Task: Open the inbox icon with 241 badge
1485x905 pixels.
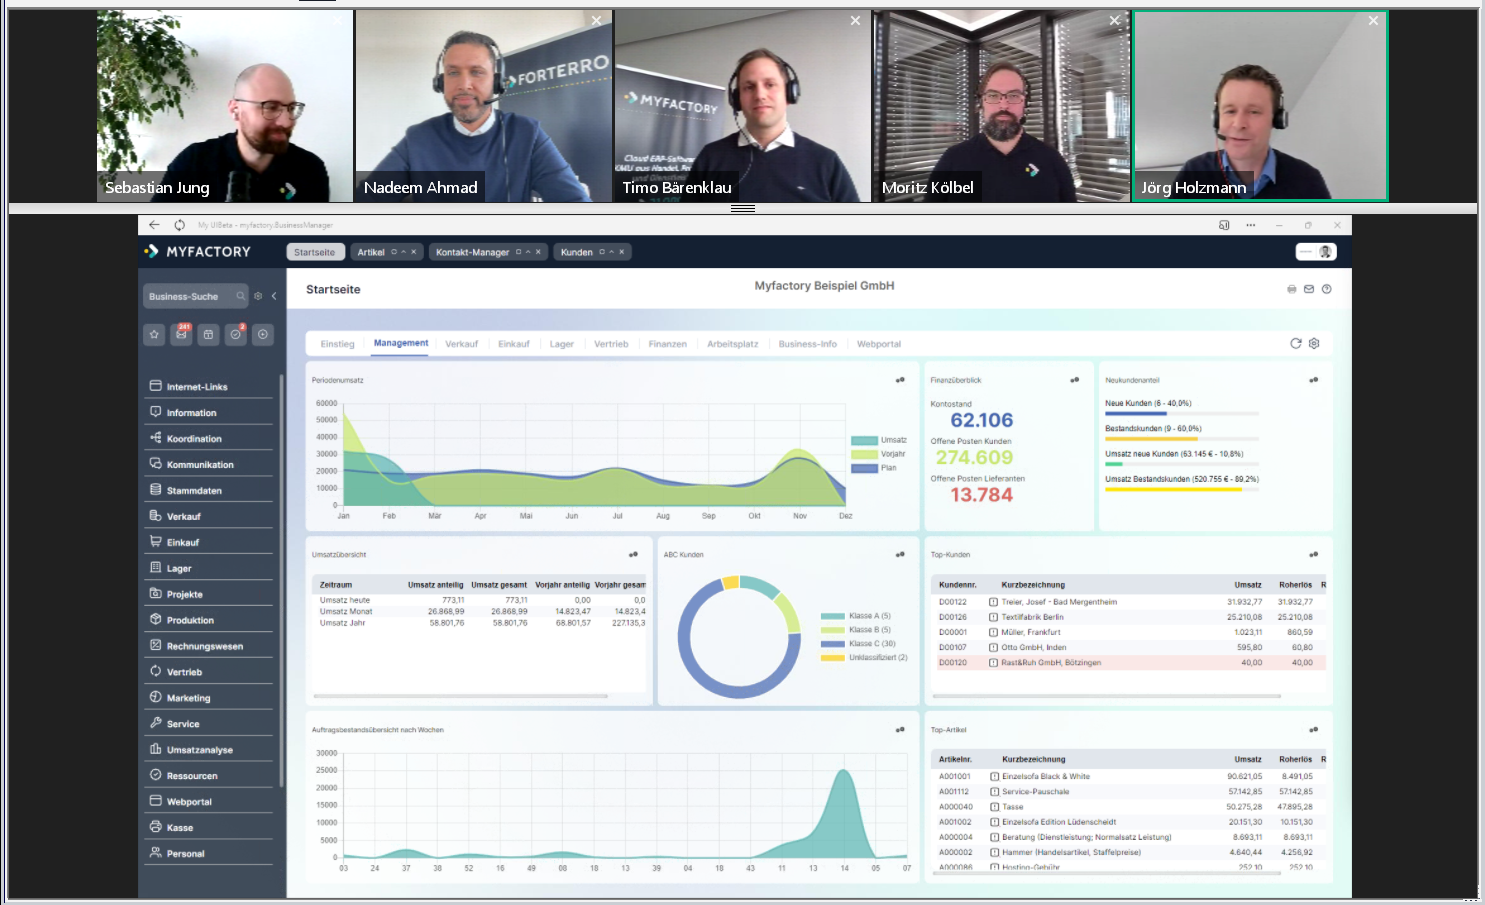Action: tap(181, 335)
